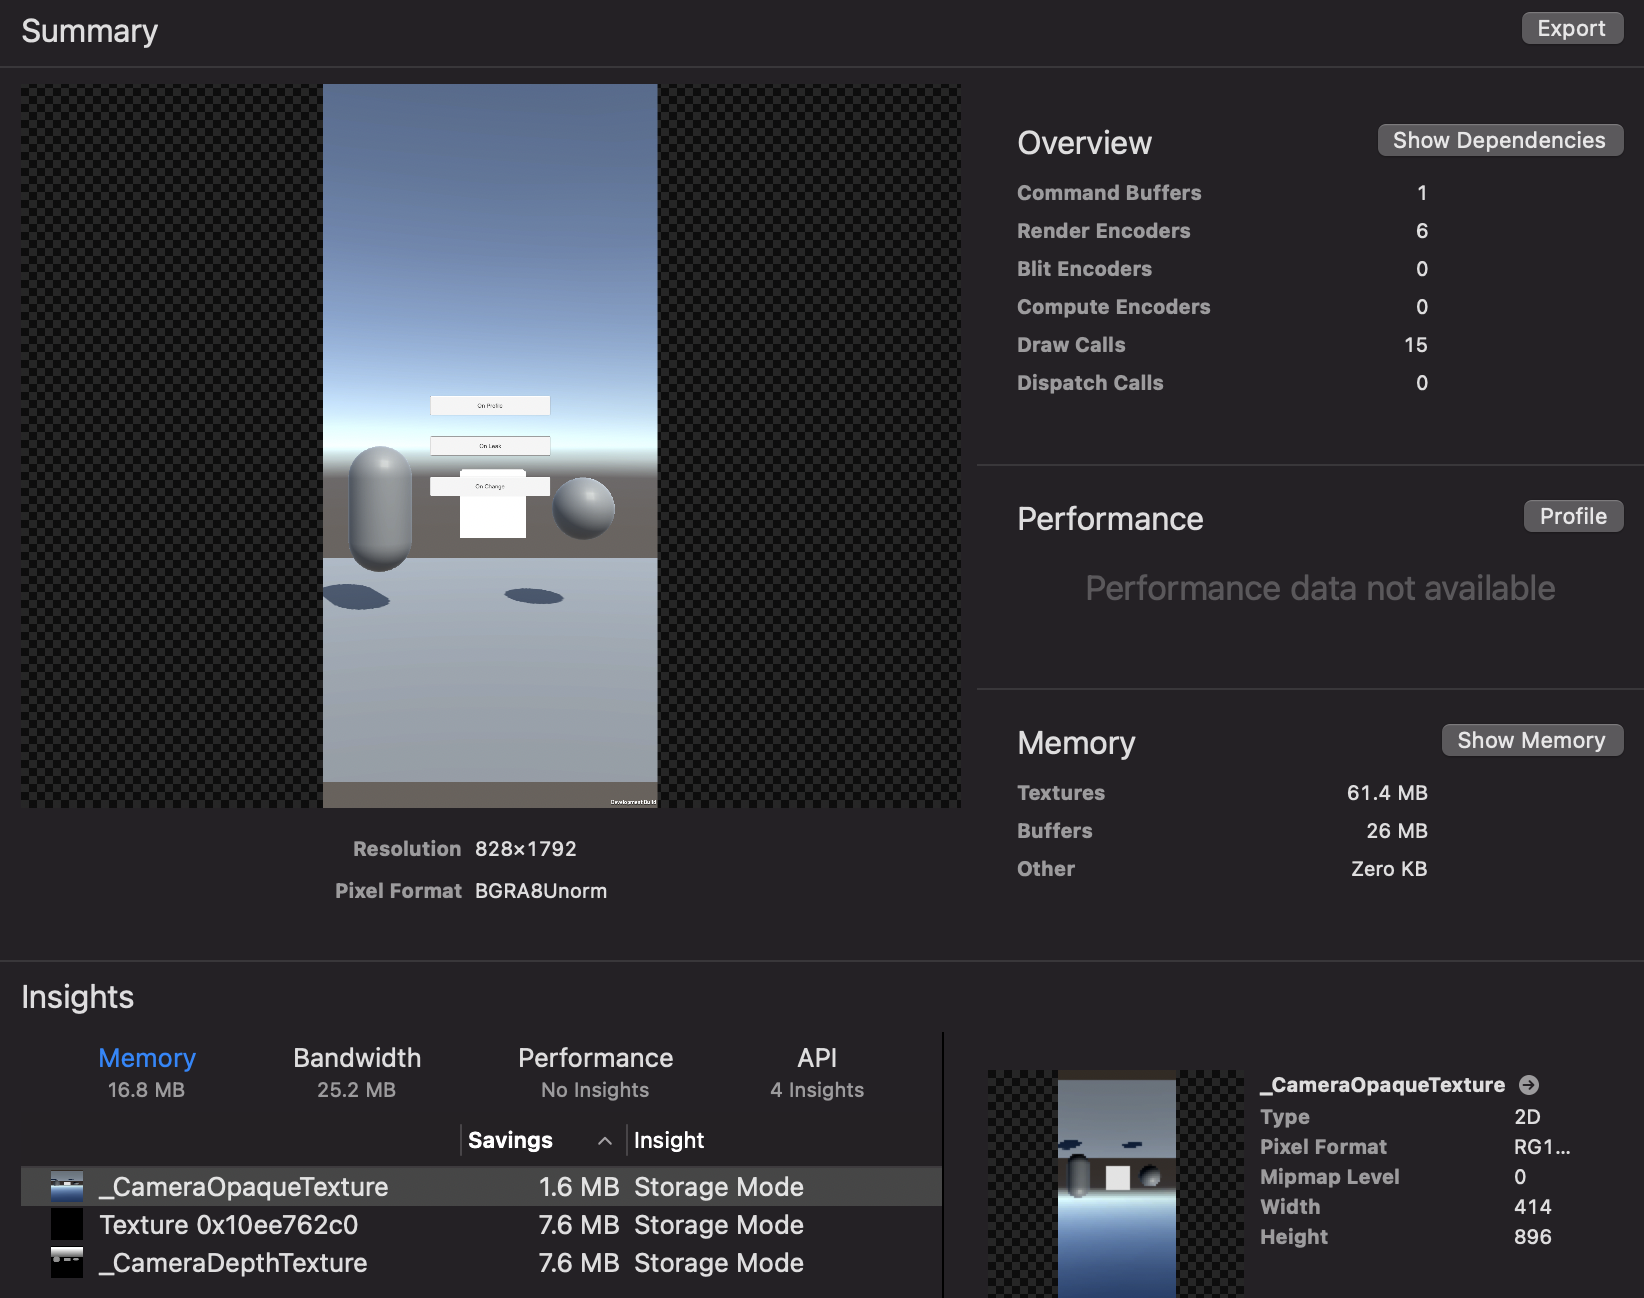The height and width of the screenshot is (1298, 1644).
Task: Click the _CameraDepthTexture thumbnail icon
Action: 67,1262
